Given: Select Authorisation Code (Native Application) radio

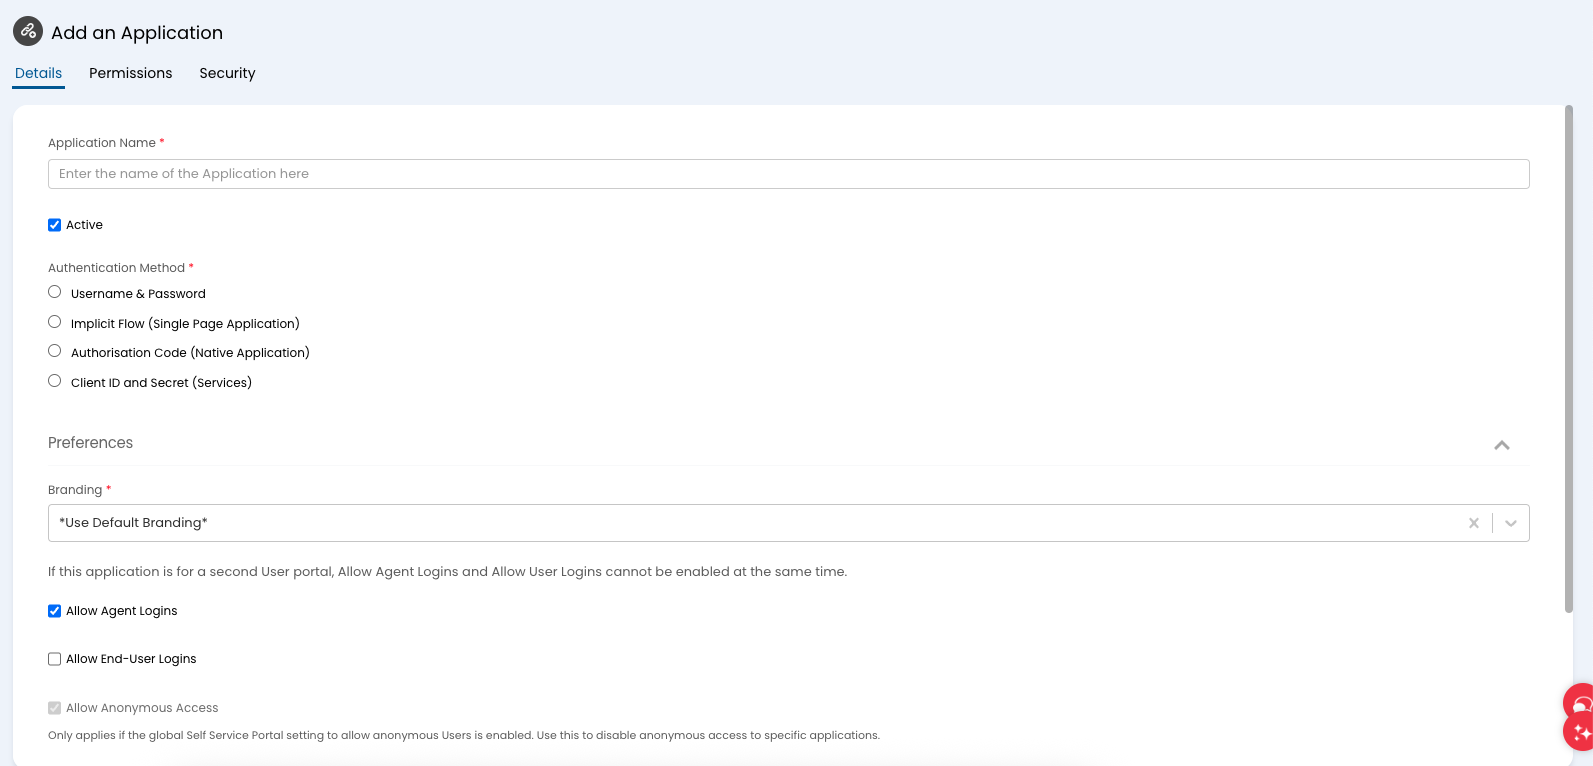Looking at the screenshot, I should 55,351.
